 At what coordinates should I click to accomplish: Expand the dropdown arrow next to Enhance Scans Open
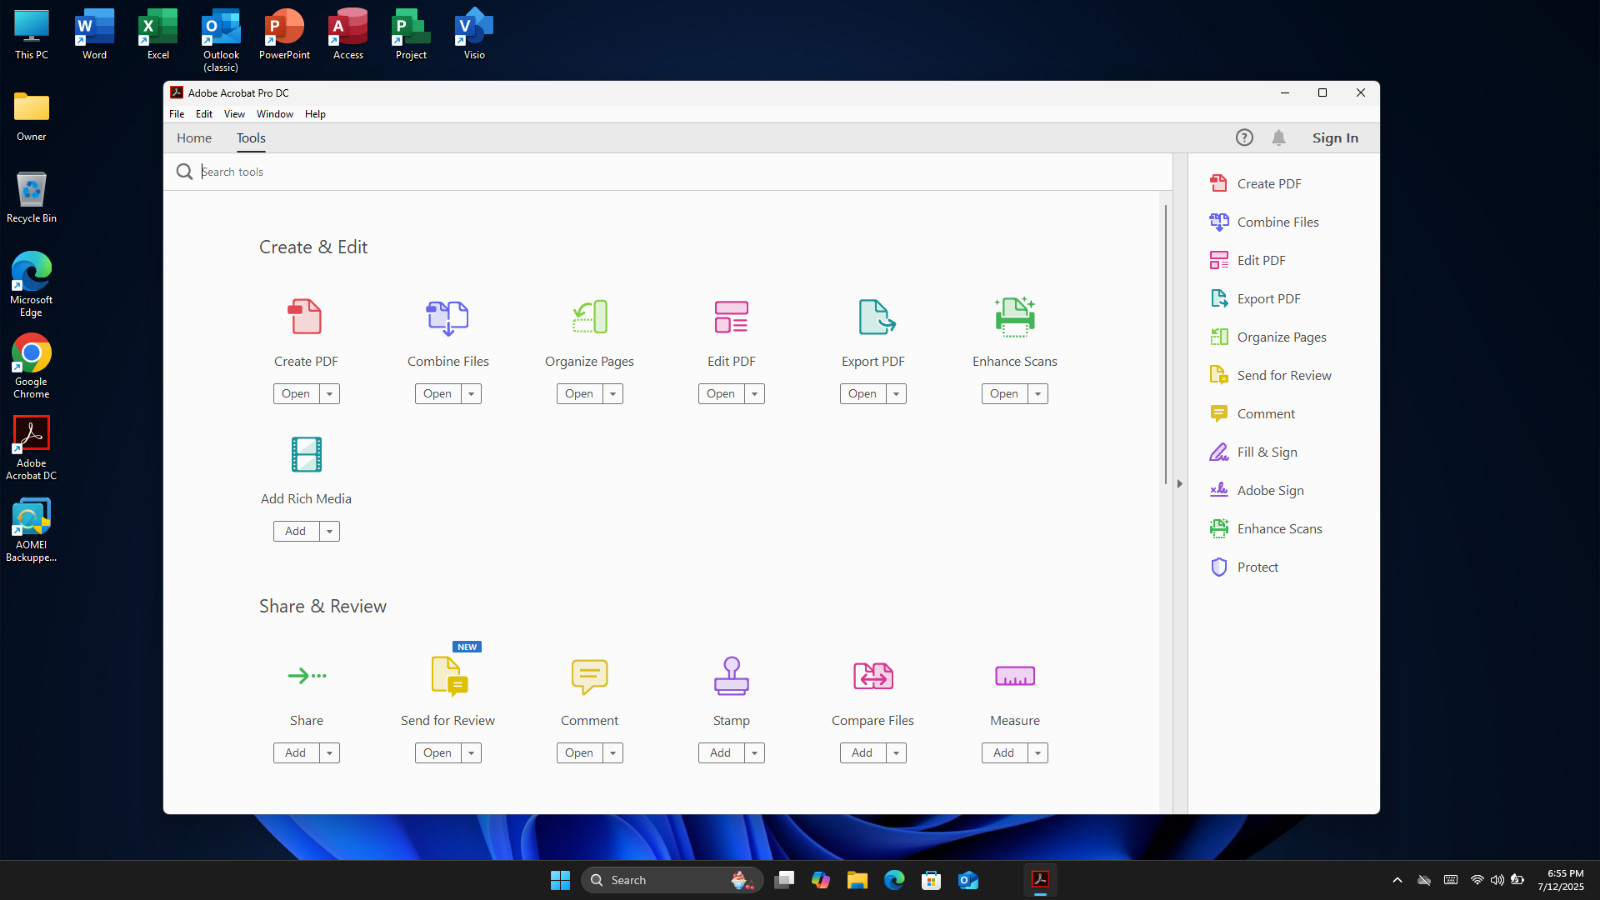(1038, 394)
